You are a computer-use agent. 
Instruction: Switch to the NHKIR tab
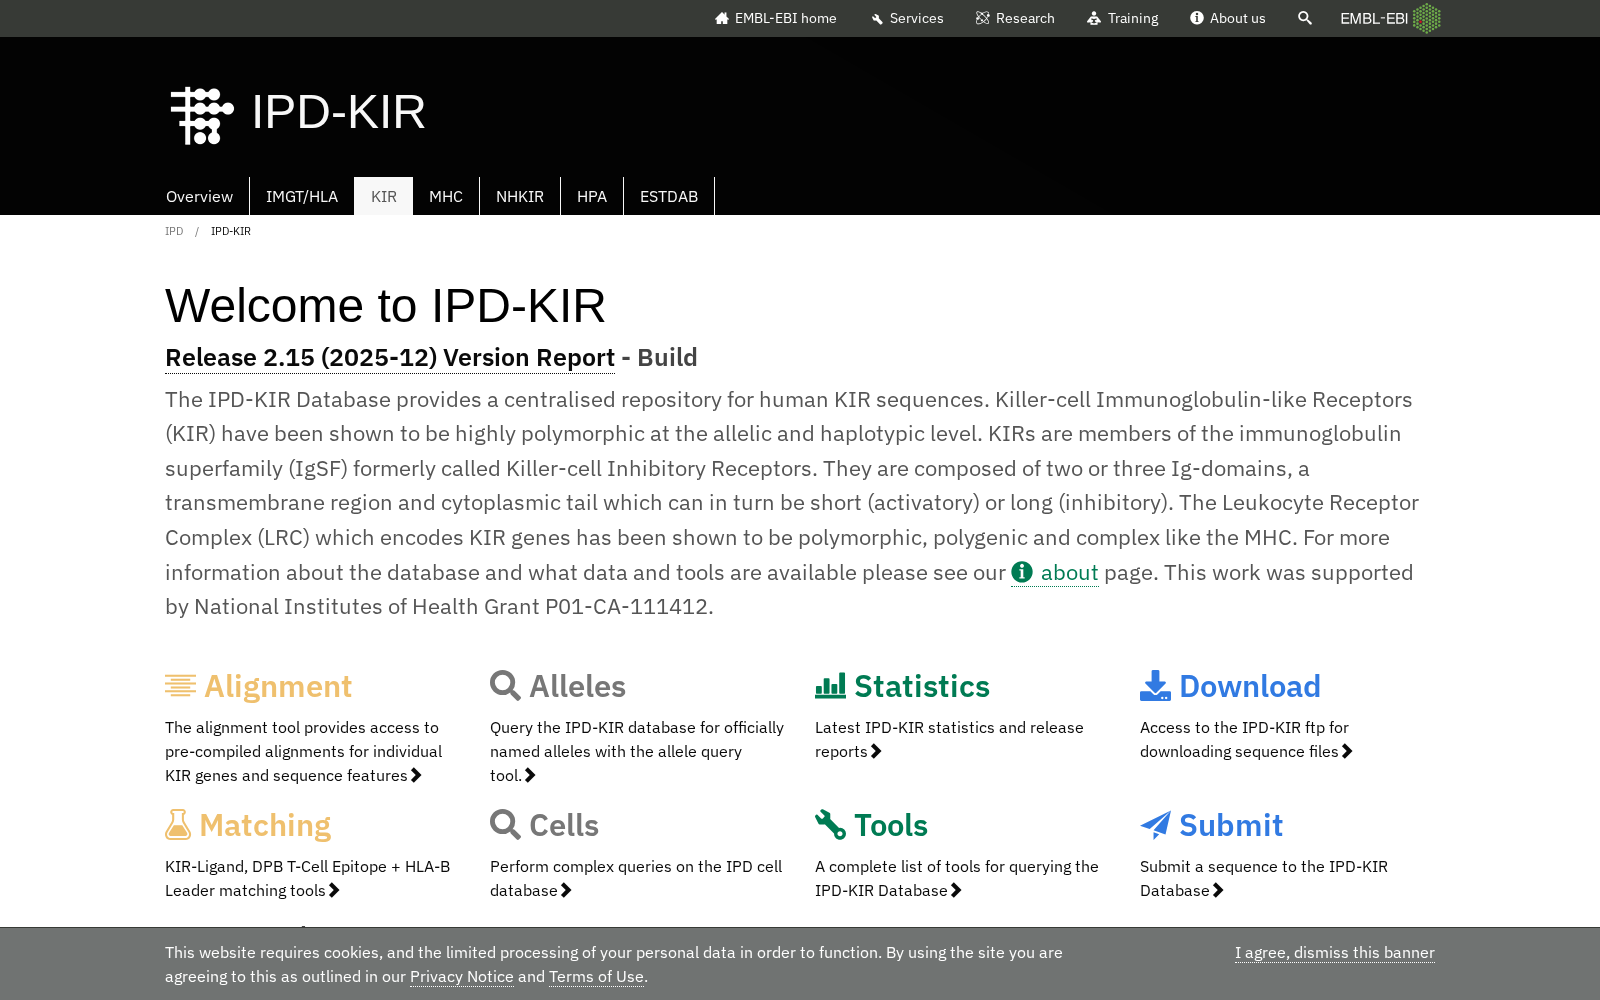(520, 196)
